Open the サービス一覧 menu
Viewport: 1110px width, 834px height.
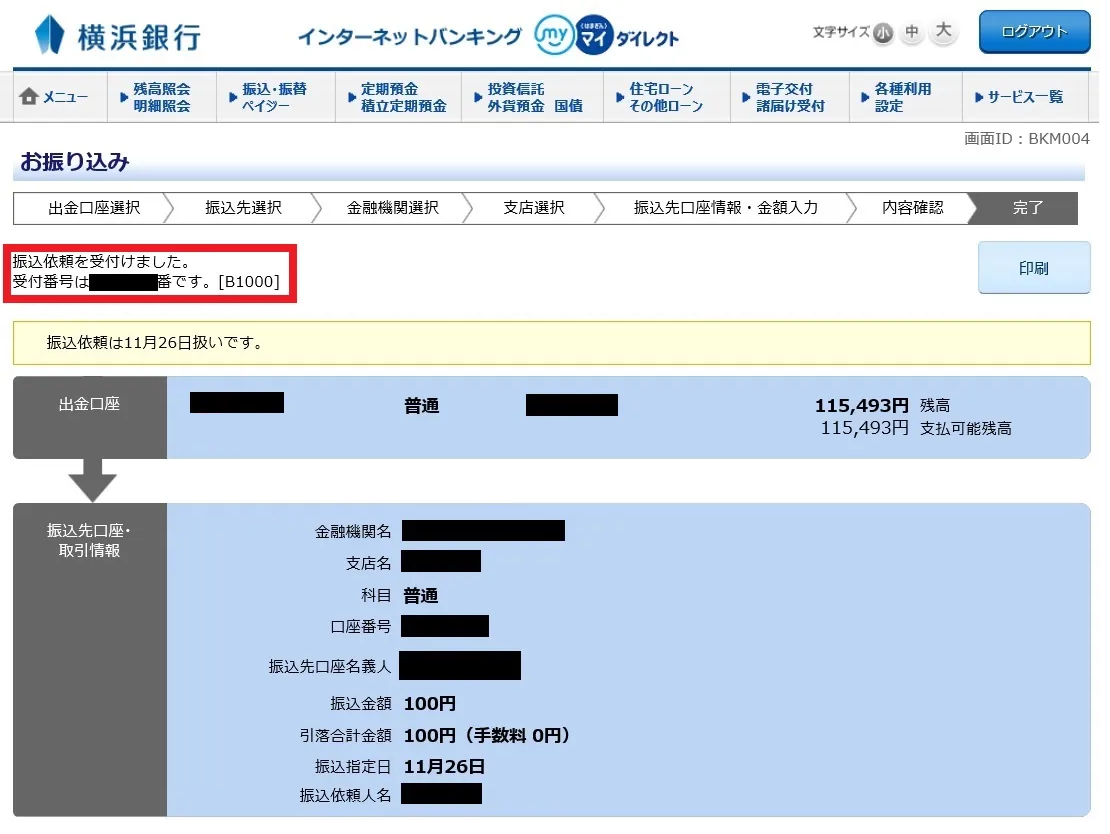1025,97
